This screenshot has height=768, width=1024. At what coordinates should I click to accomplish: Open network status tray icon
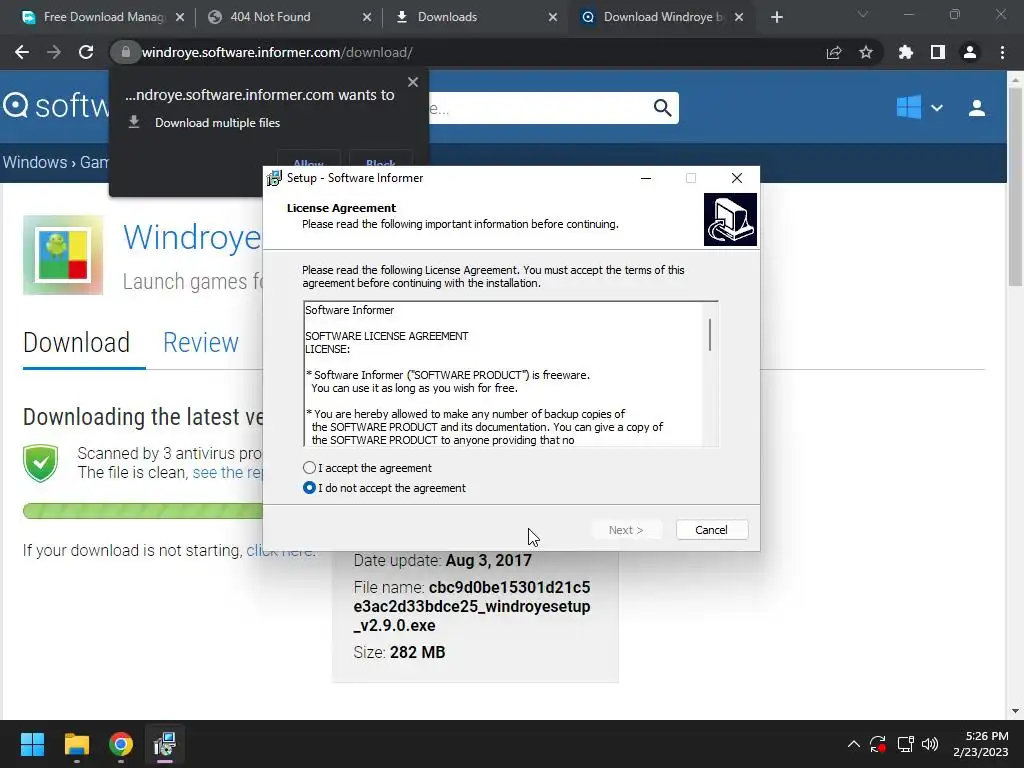(x=905, y=744)
